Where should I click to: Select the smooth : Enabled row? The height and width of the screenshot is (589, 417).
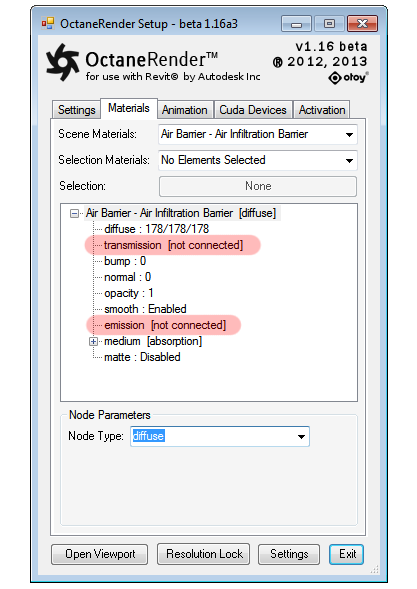click(145, 309)
